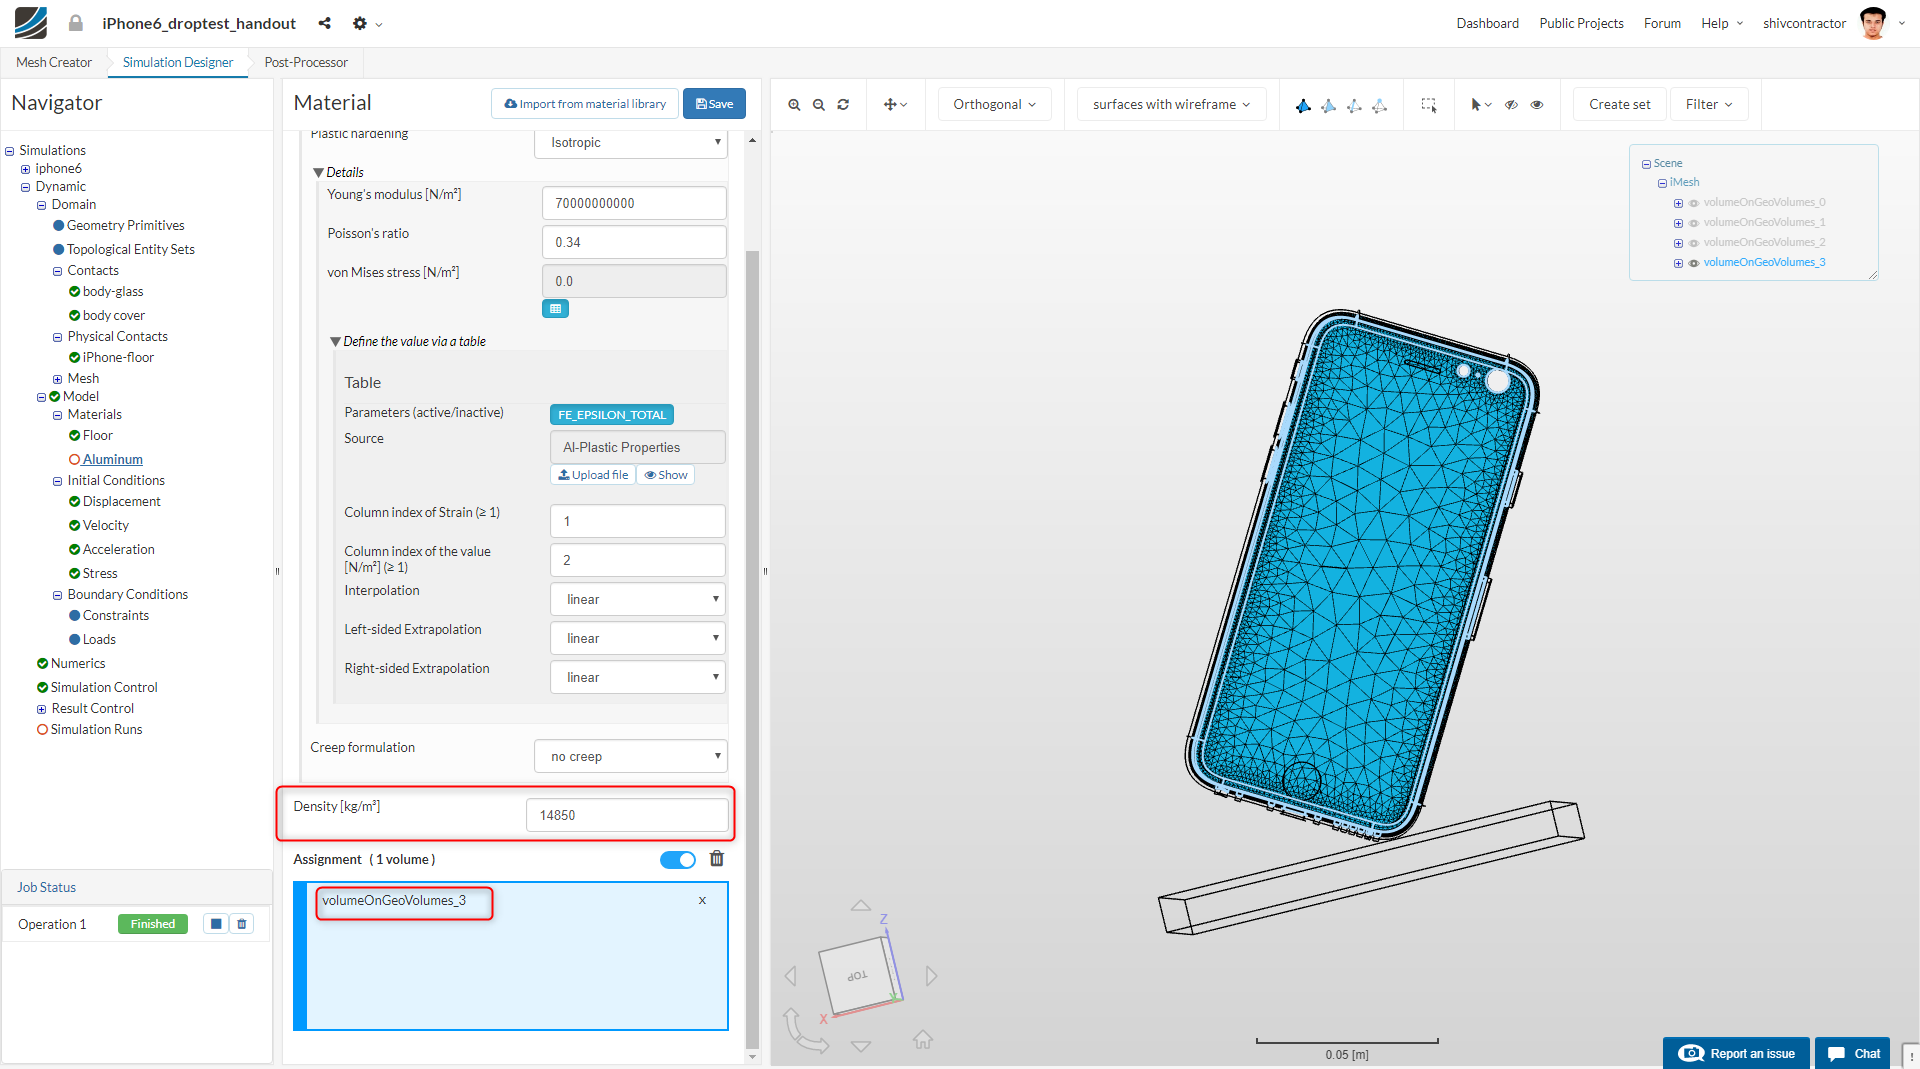
Task: Zoom in on the 3D viewer
Action: pos(794,105)
